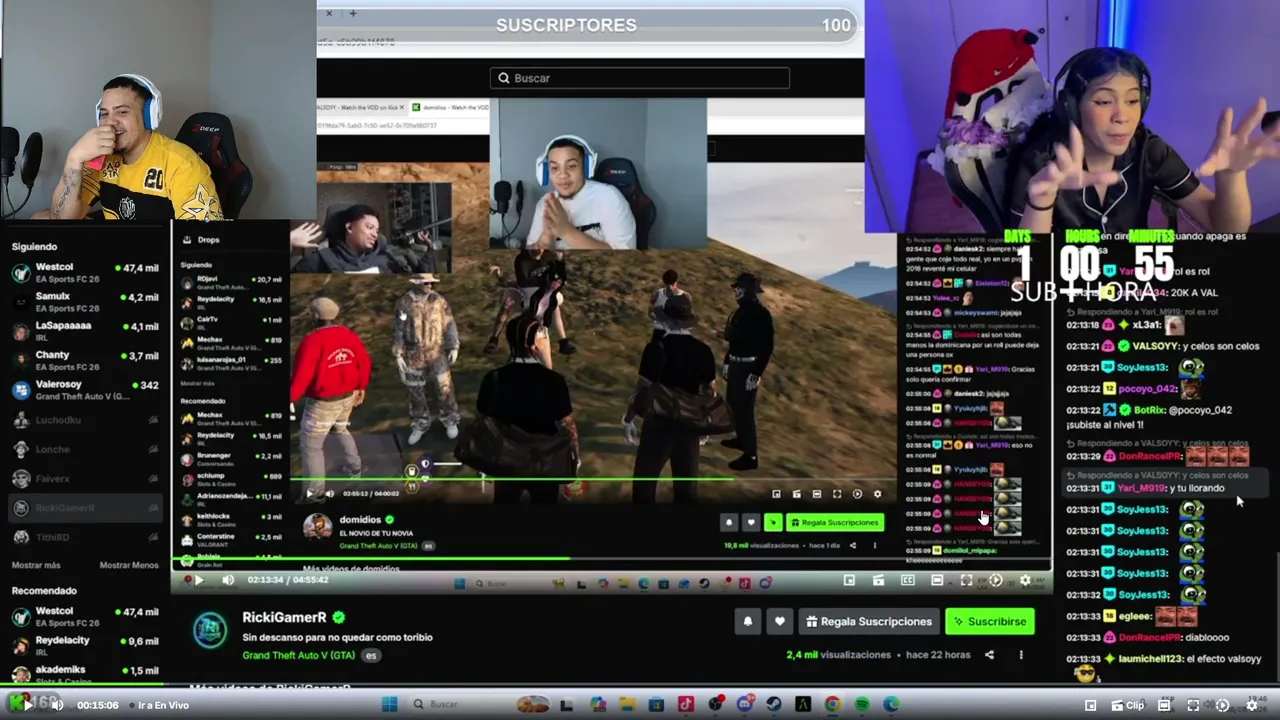Click chat username DonRancelPR saying diablooo

(1148, 637)
